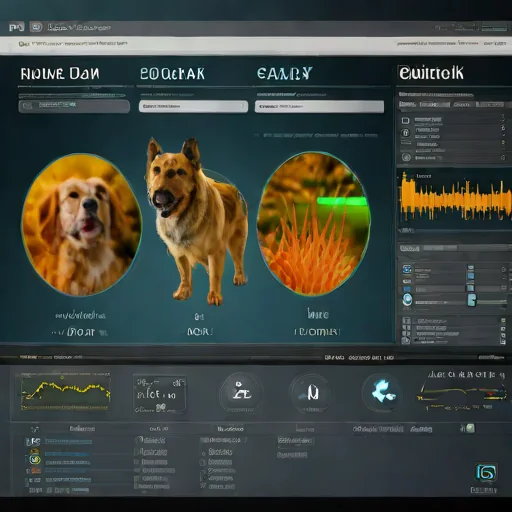Select the highlighted tab below the waveform panel
The width and height of the screenshot is (512, 512).
tap(409, 248)
